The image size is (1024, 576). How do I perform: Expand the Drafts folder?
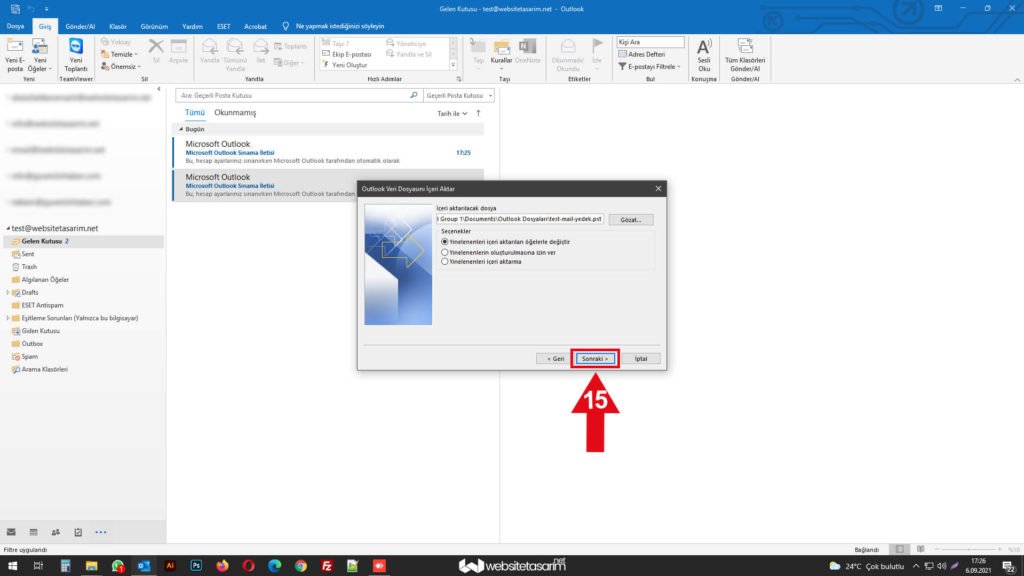8,292
